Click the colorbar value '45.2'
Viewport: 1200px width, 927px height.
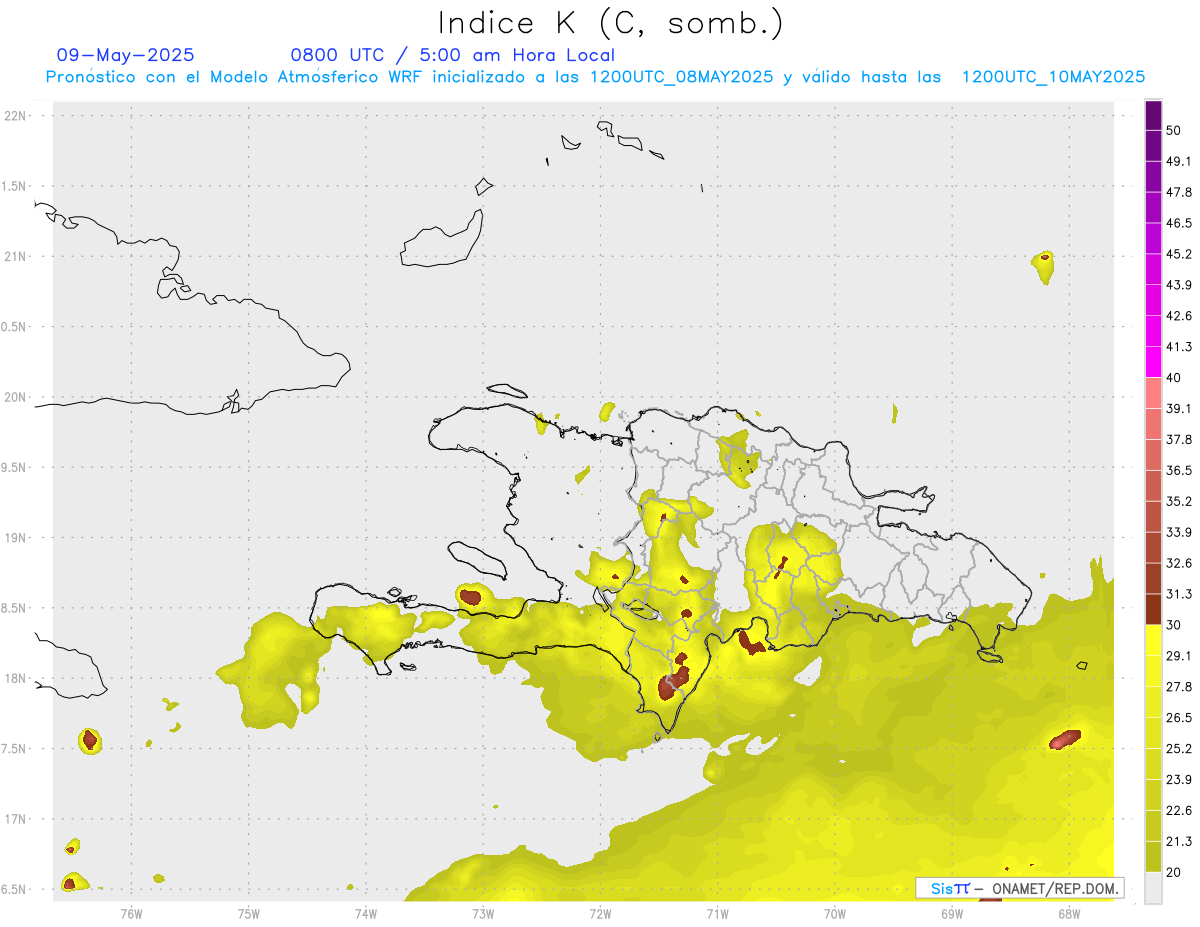click(x=1179, y=254)
